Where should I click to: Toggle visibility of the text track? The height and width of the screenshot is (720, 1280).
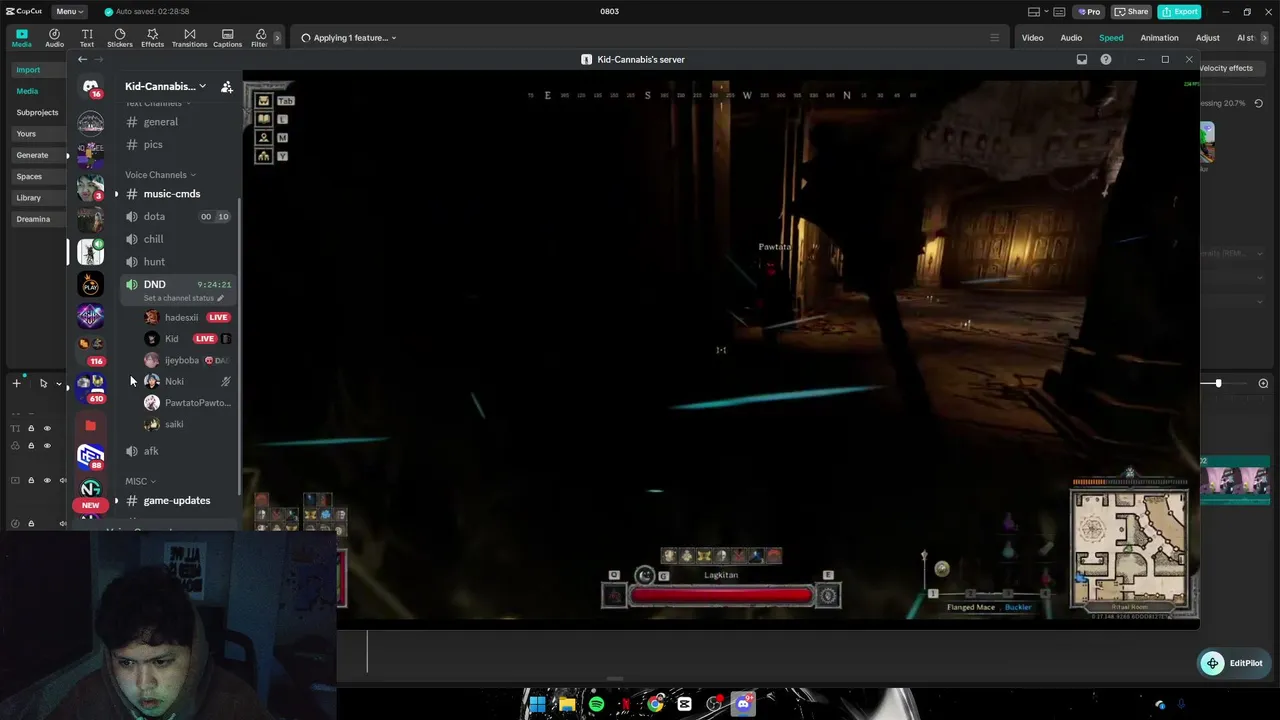tap(47, 428)
